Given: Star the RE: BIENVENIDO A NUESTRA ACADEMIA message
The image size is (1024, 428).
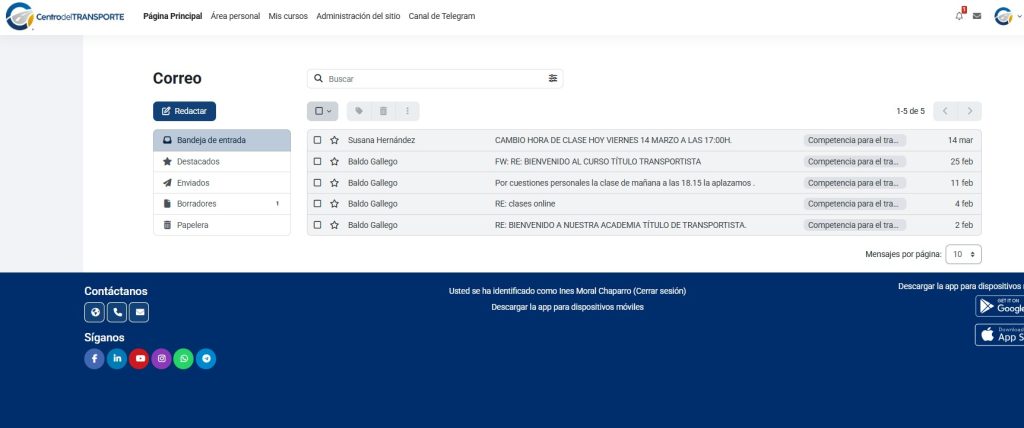Looking at the screenshot, I should pyautogui.click(x=334, y=225).
